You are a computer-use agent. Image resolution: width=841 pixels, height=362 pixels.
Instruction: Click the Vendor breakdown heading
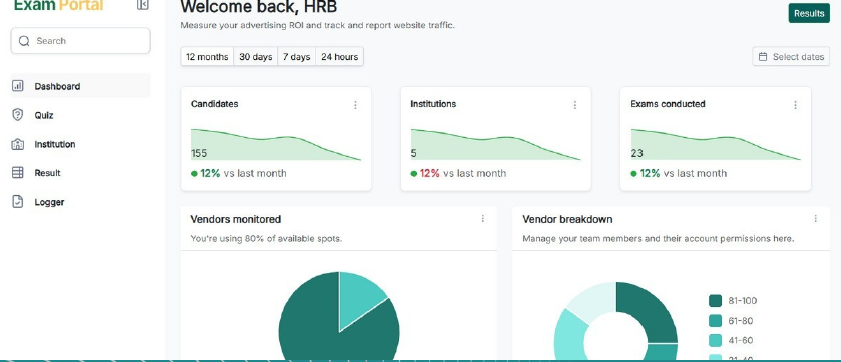[567, 219]
